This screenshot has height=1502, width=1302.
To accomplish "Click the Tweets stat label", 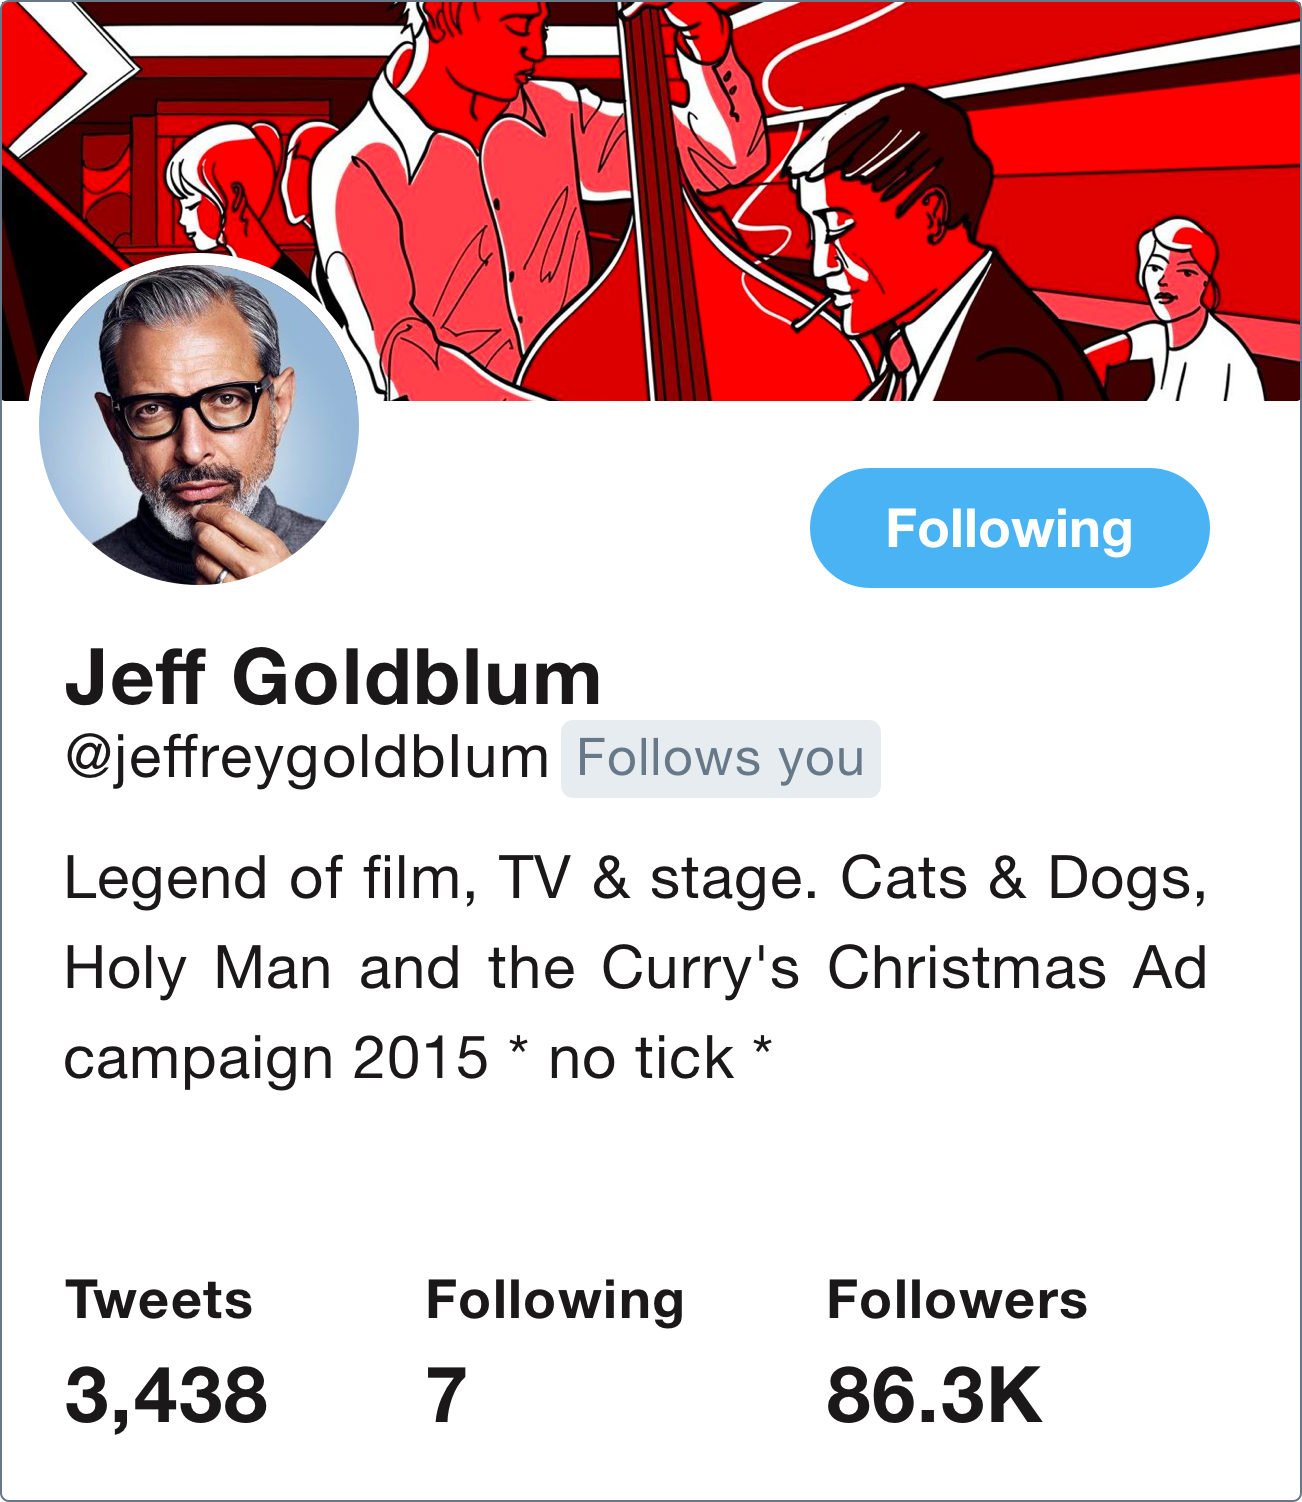I will tap(159, 1300).
